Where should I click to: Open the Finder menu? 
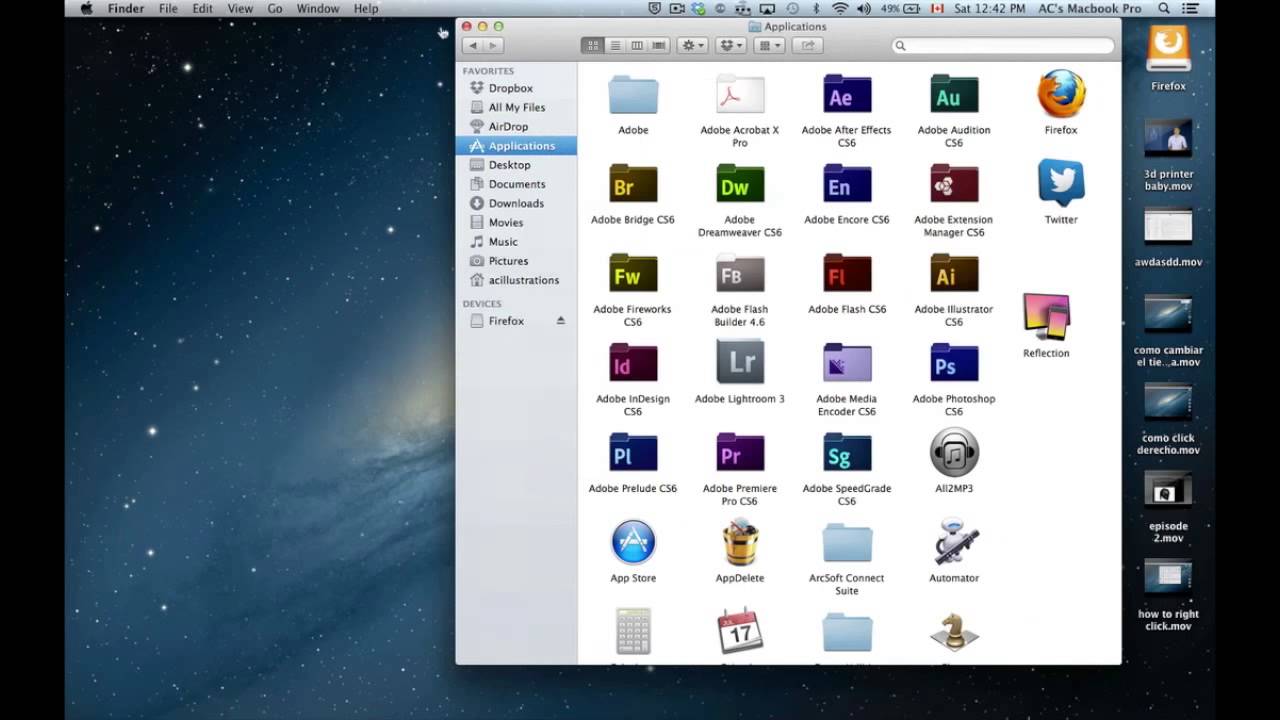pyautogui.click(x=126, y=8)
